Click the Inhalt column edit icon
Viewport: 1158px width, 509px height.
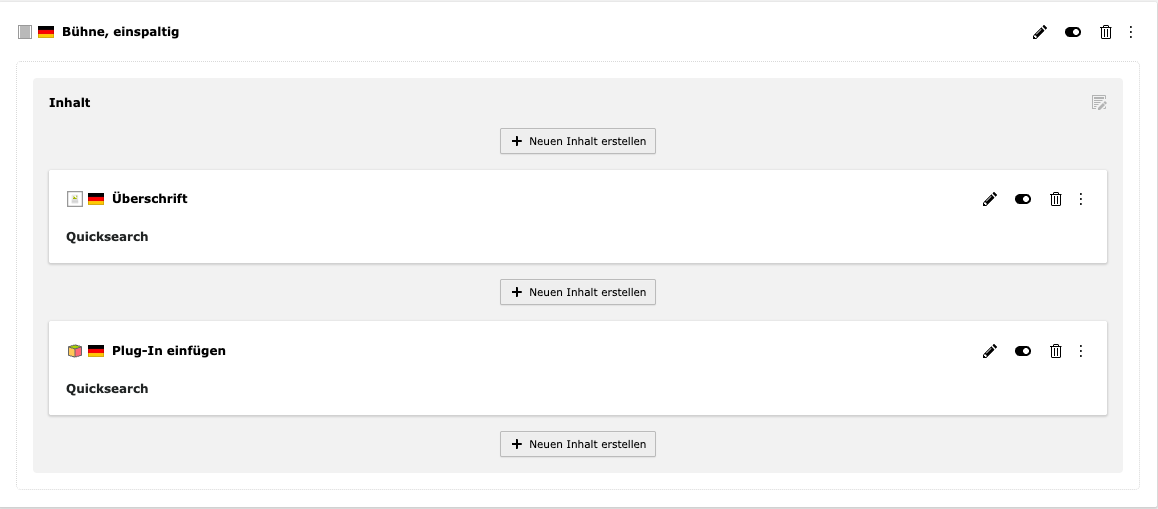[x=1099, y=103]
